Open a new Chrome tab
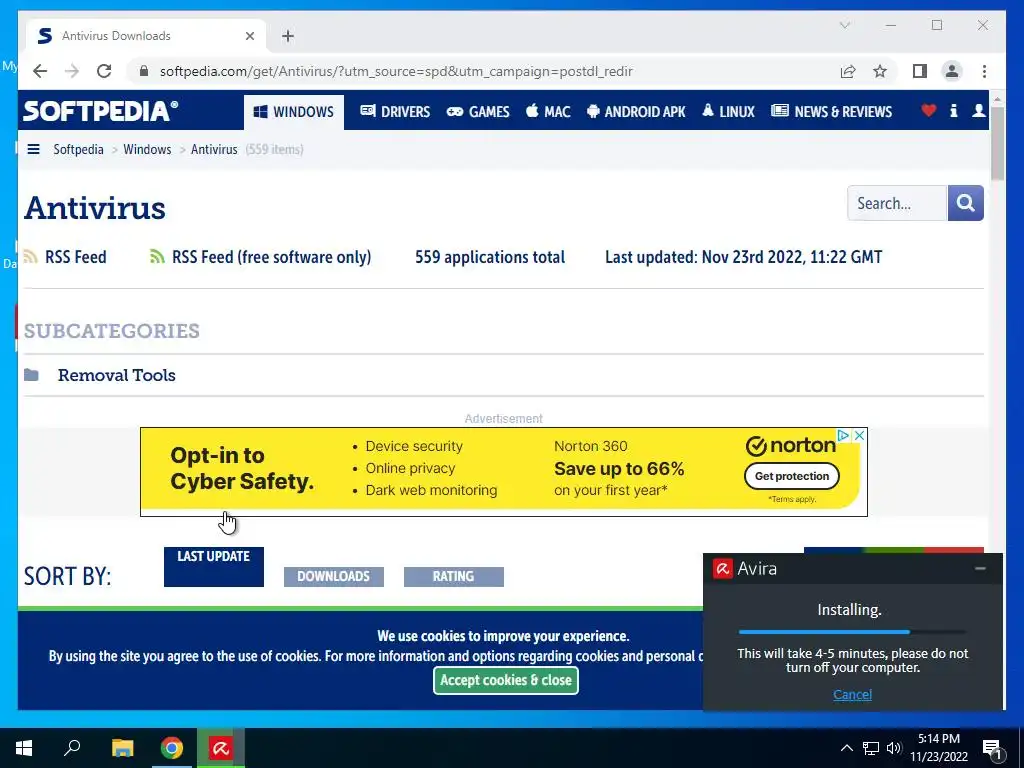This screenshot has width=1024, height=768. point(288,36)
